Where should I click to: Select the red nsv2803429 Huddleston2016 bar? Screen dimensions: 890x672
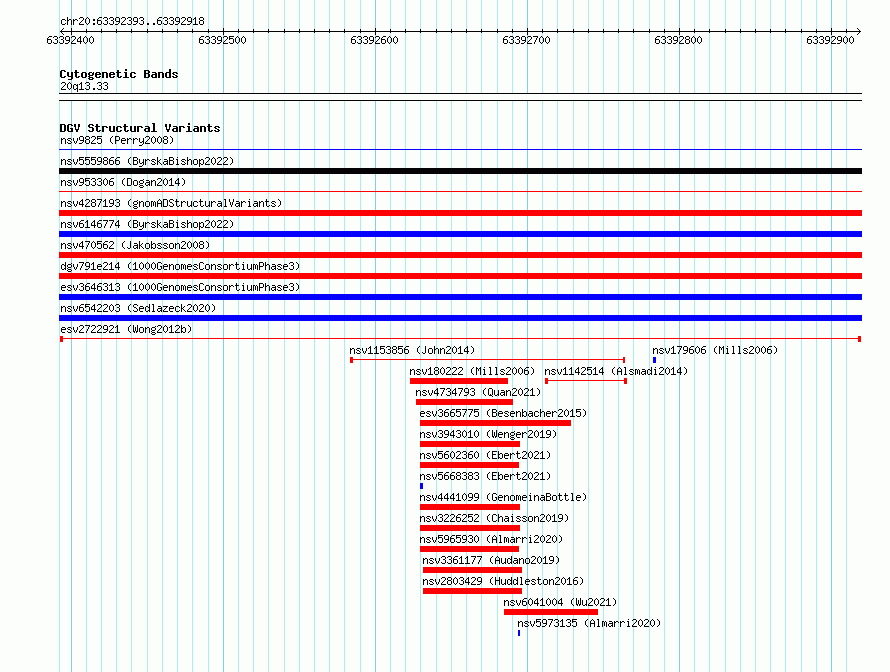tap(472, 591)
